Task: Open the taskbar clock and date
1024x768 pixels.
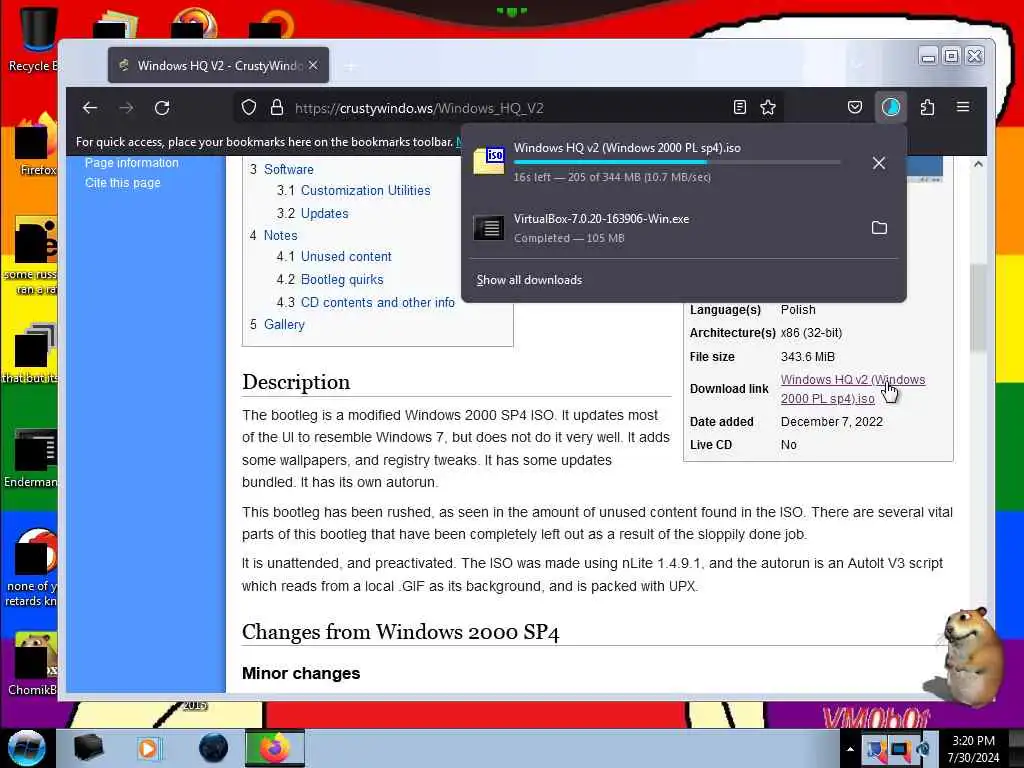Action: coord(973,749)
